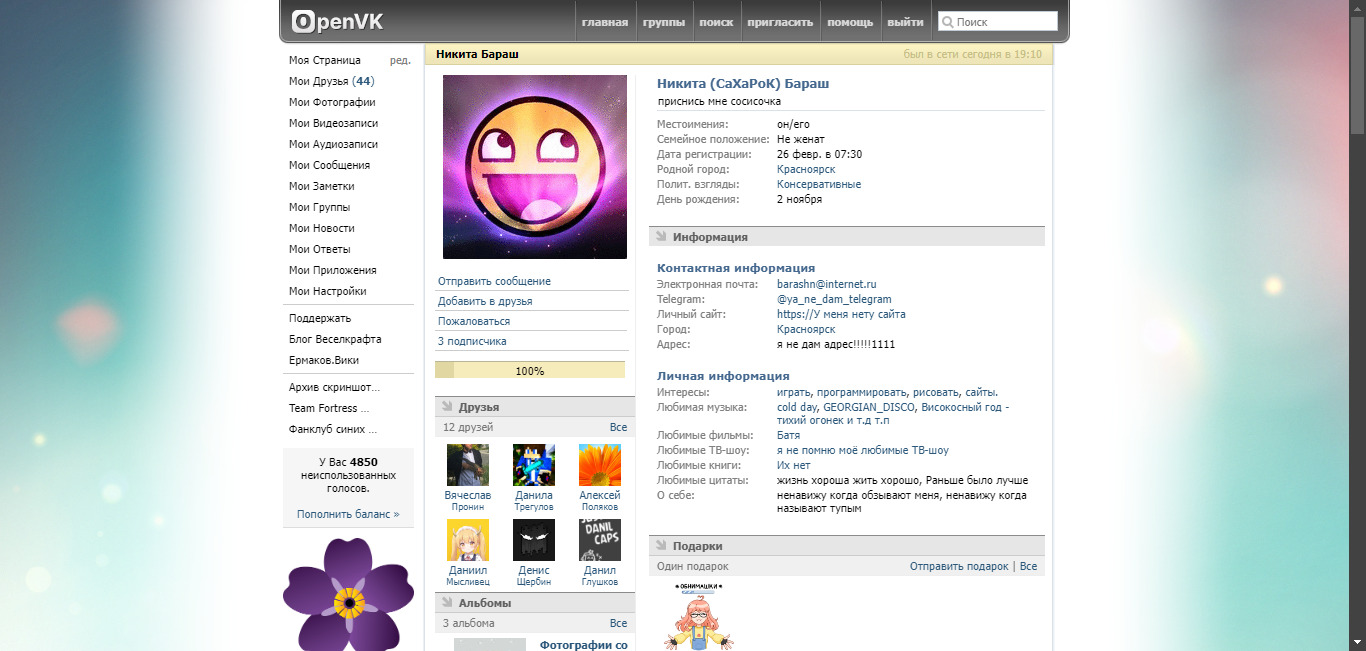Viewport: 1366px width, 651px height.
Task: Open Даниил Мысливец's anime avatar
Action: pyautogui.click(x=468, y=540)
